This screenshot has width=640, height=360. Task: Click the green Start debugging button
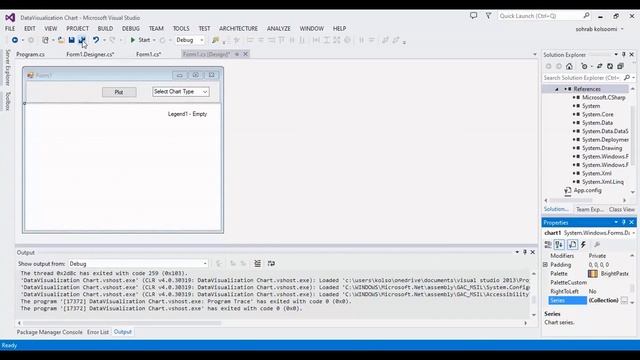click(x=140, y=40)
